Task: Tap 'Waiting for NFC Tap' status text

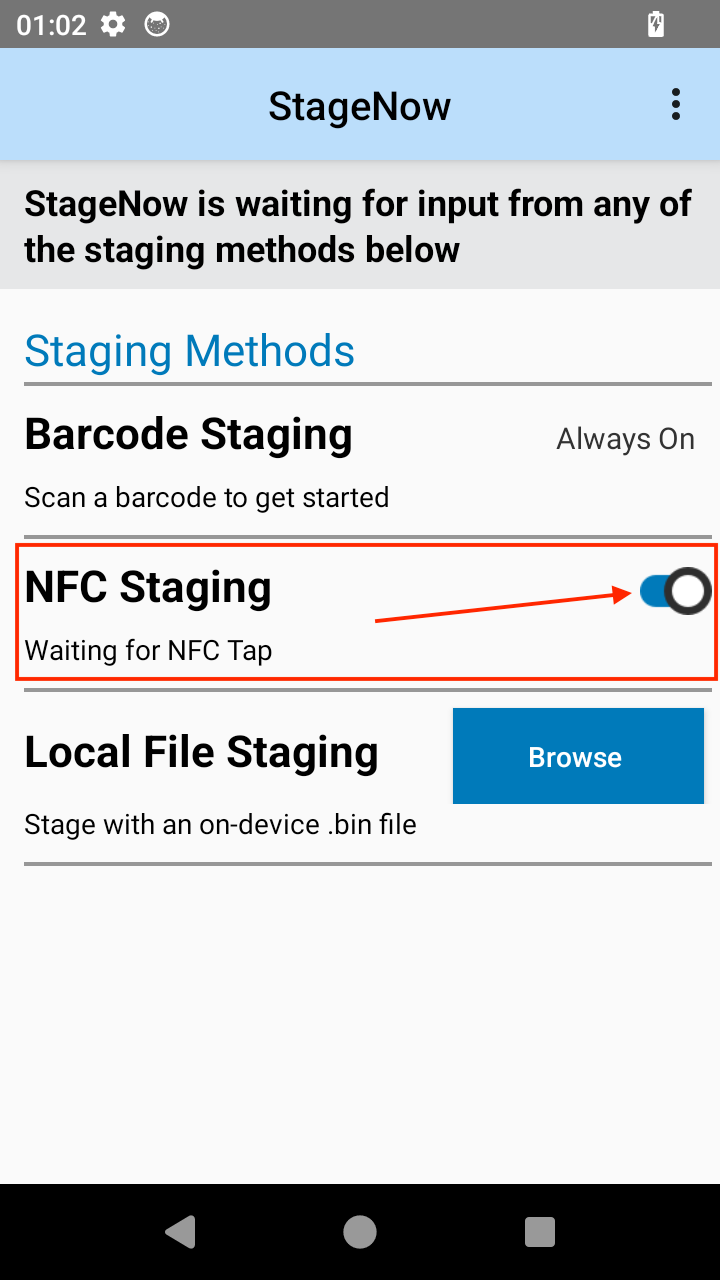Action: click(x=148, y=651)
